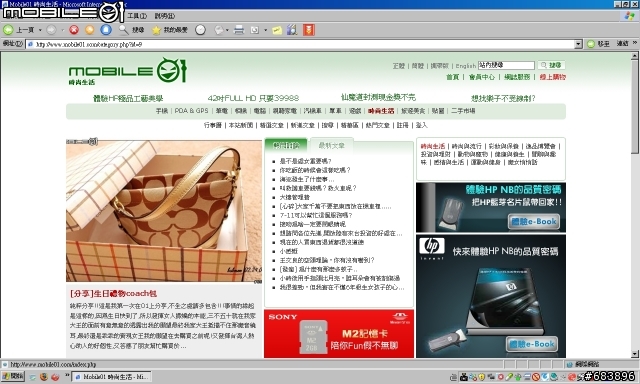Click the orange Refresh button
This screenshot has height=384, width=640.
(90, 30)
